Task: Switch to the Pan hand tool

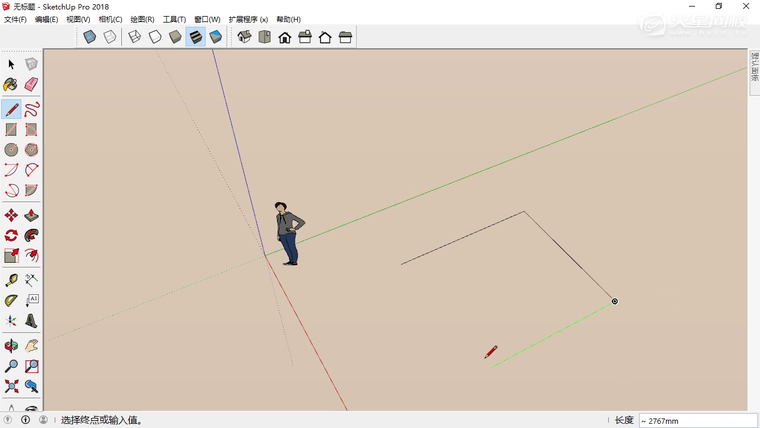Action: [x=31, y=345]
